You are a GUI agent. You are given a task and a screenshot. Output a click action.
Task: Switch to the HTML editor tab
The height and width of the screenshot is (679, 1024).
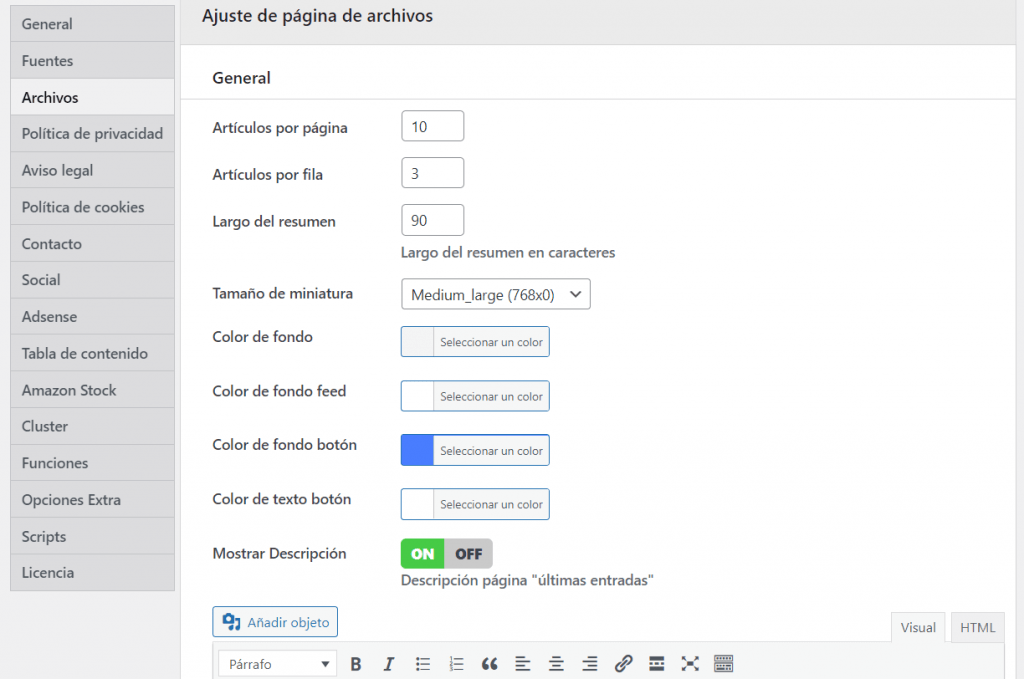[977, 628]
